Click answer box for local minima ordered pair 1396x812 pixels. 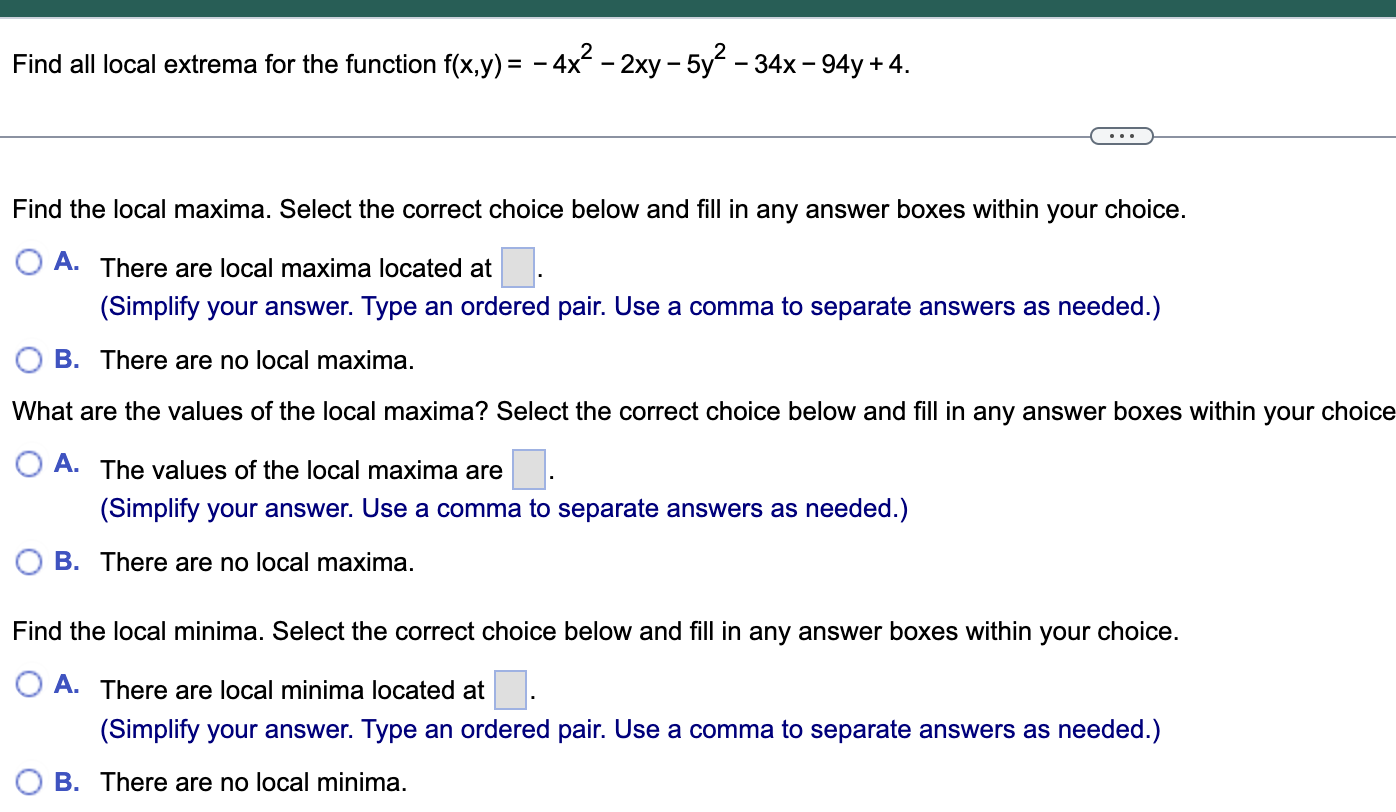click(510, 690)
